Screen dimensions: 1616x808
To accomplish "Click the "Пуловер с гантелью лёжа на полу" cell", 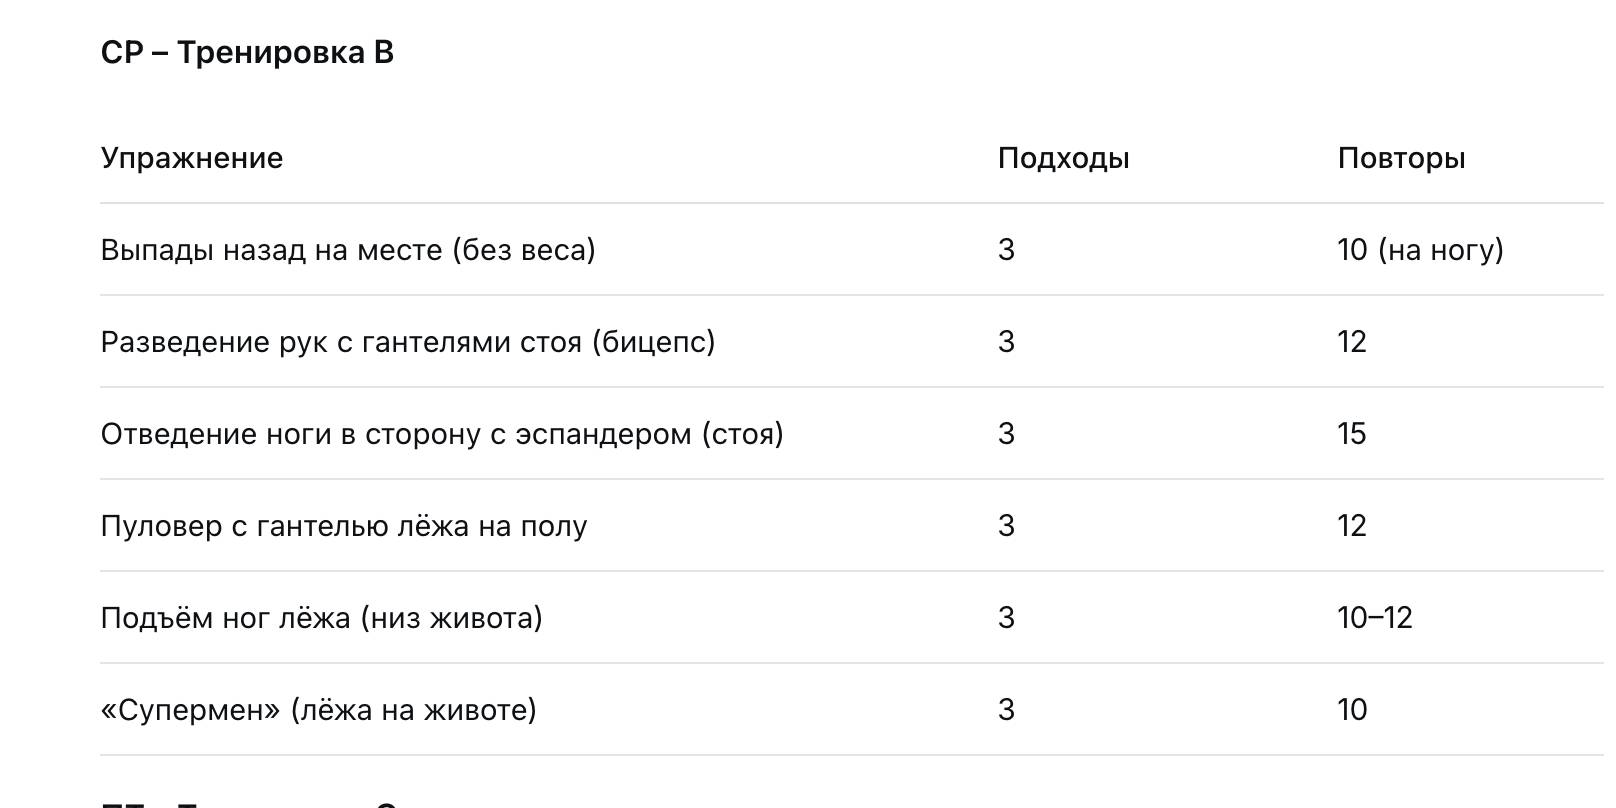I will coord(344,526).
